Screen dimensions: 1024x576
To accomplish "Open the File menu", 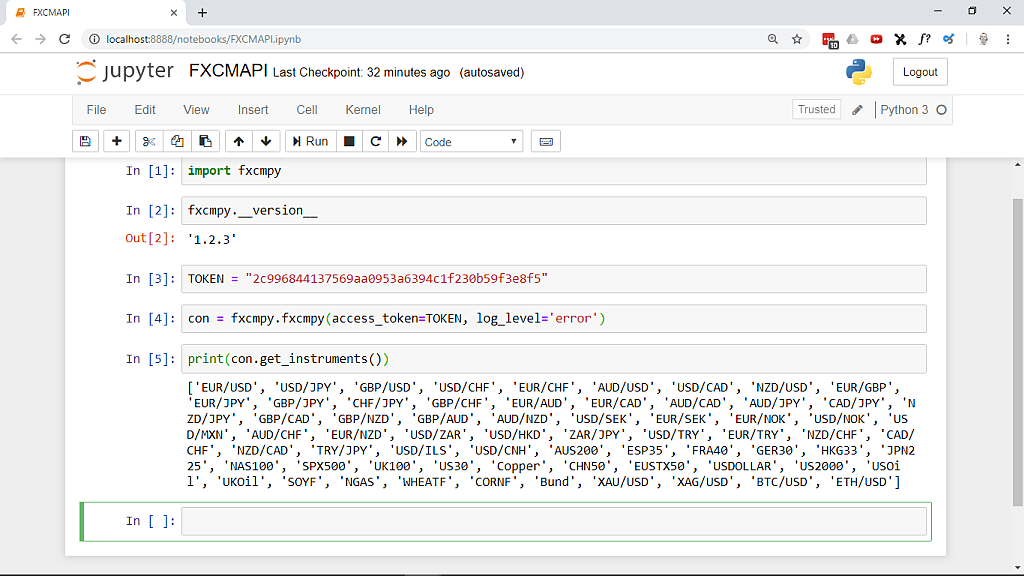I will pyautogui.click(x=96, y=110).
